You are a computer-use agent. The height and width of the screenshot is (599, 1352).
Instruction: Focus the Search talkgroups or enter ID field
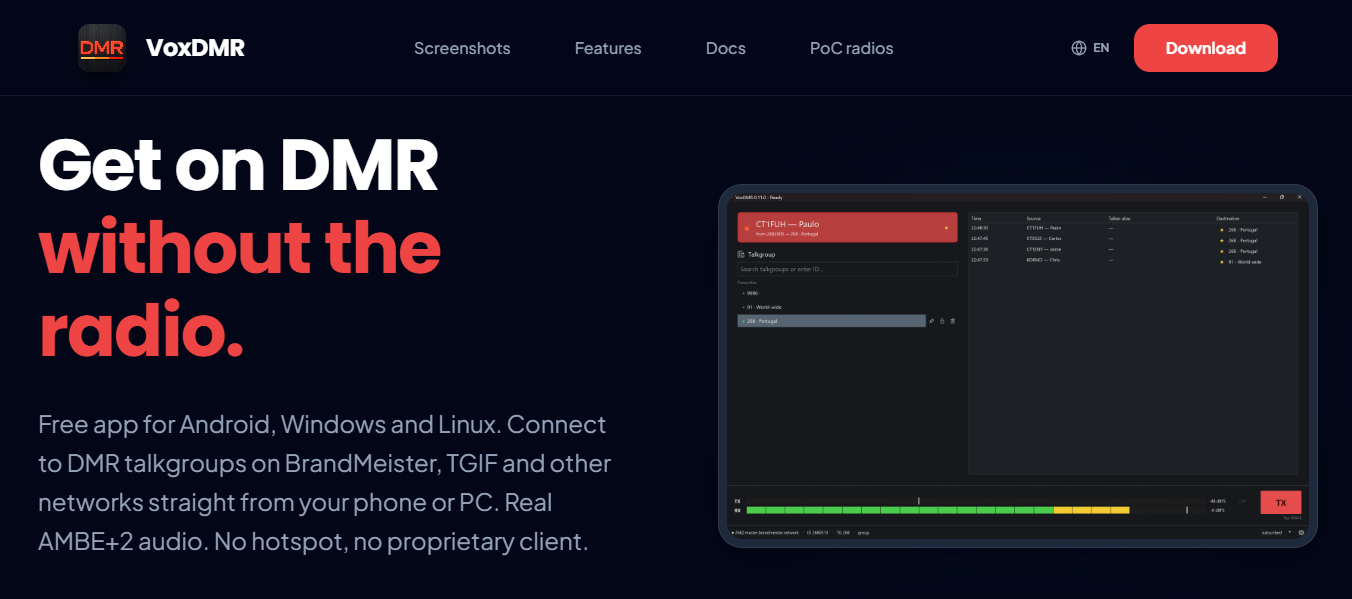847,269
